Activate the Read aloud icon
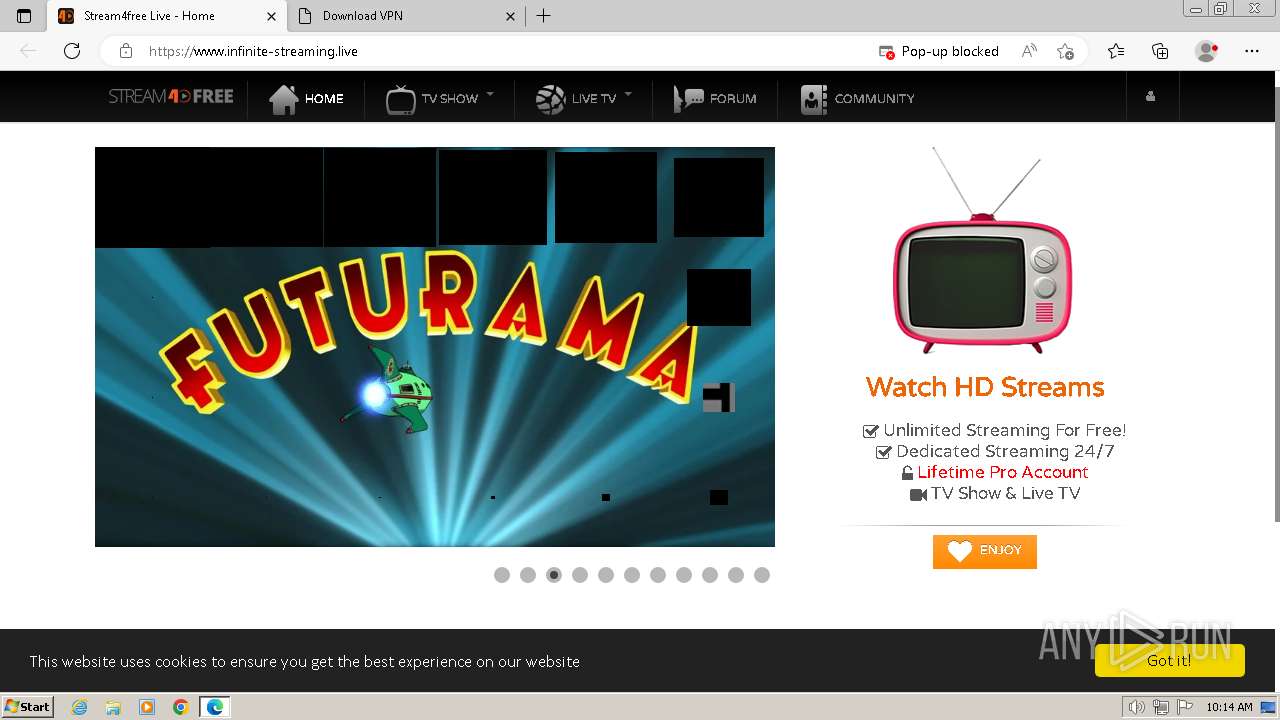 pyautogui.click(x=1029, y=51)
